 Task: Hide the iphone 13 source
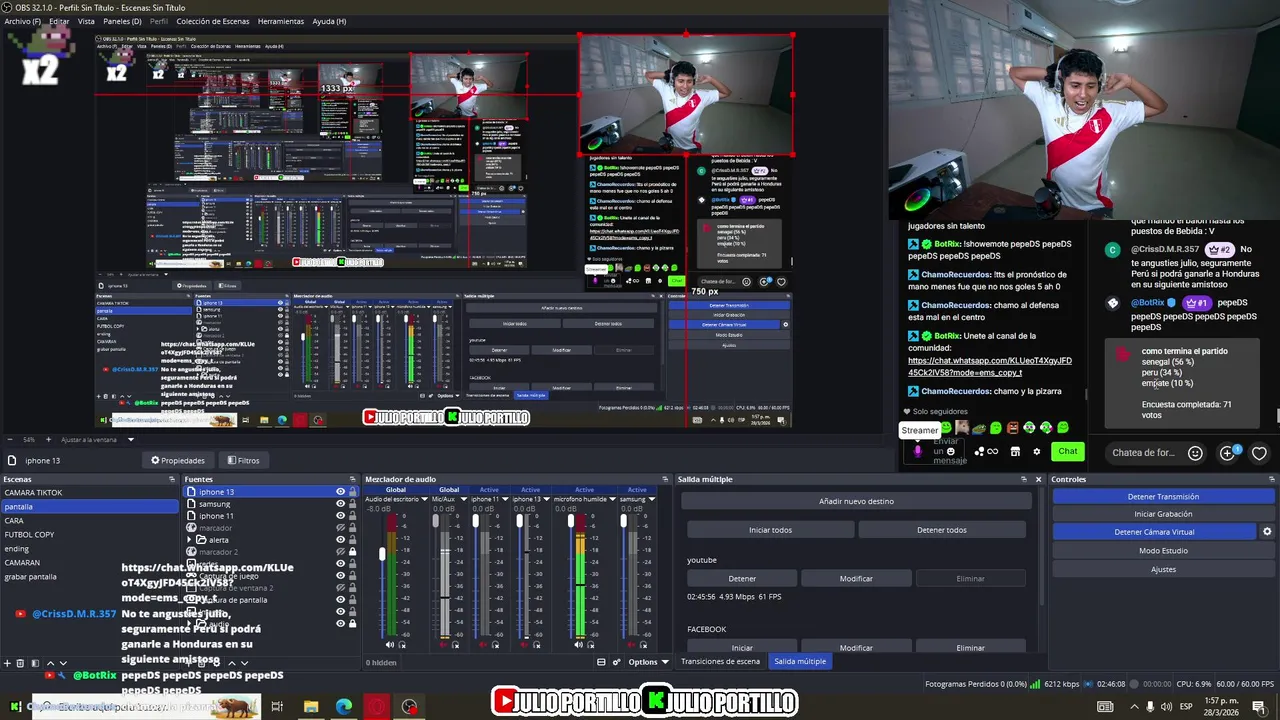tap(340, 492)
